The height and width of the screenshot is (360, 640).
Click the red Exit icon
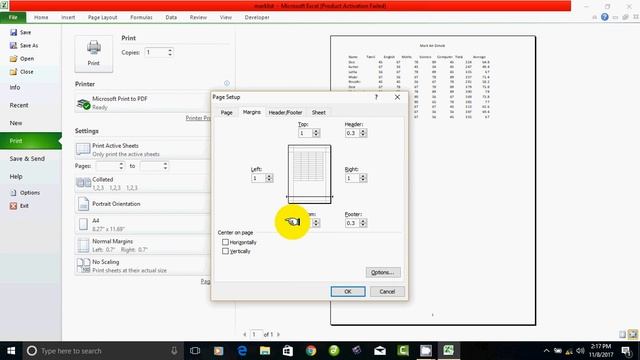click(x=13, y=206)
